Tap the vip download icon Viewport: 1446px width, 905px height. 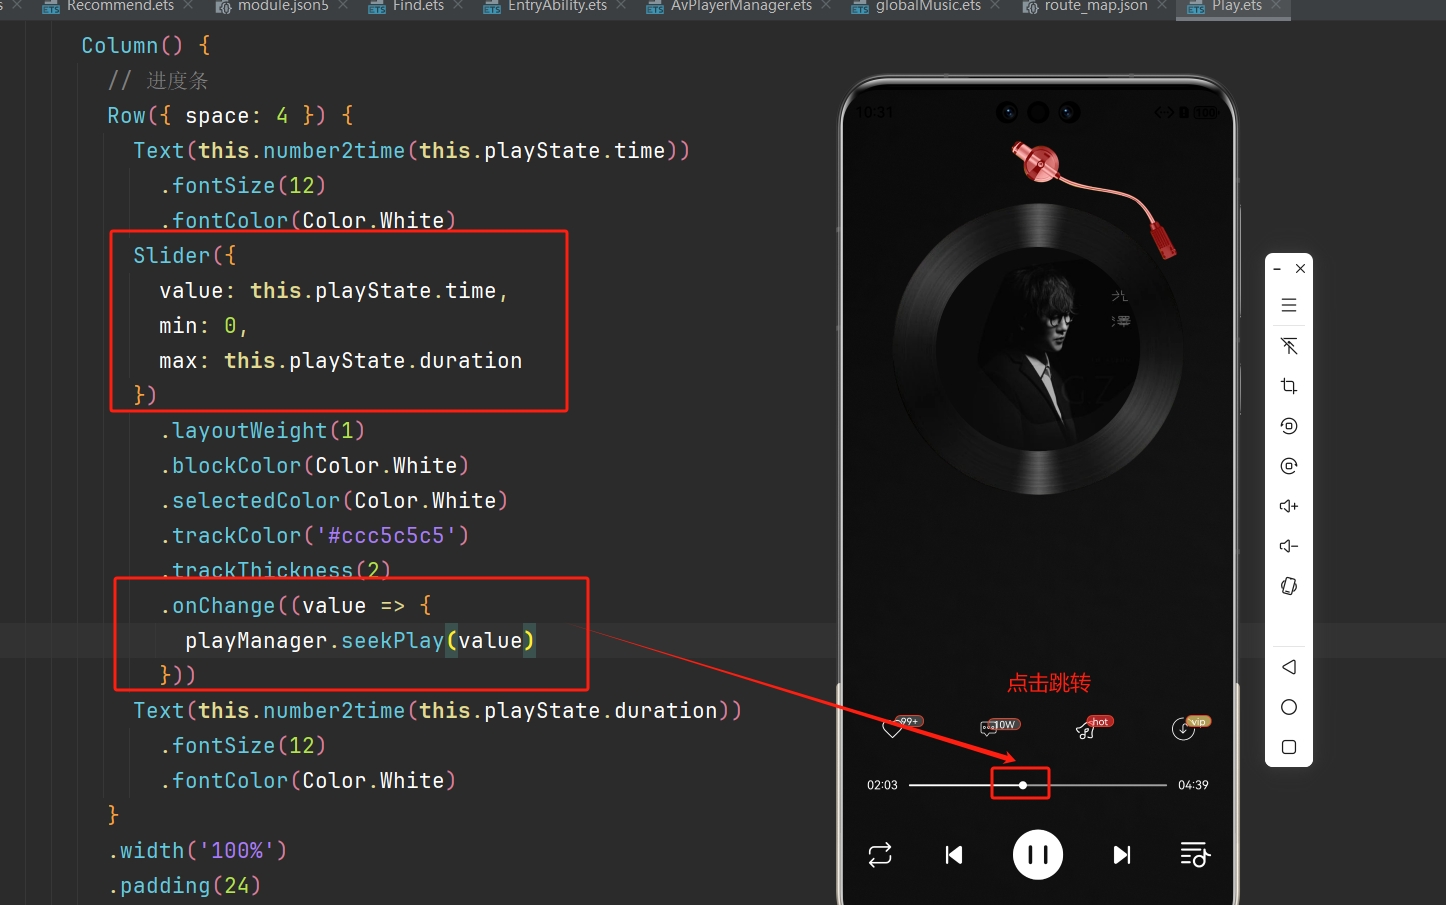click(x=1183, y=729)
